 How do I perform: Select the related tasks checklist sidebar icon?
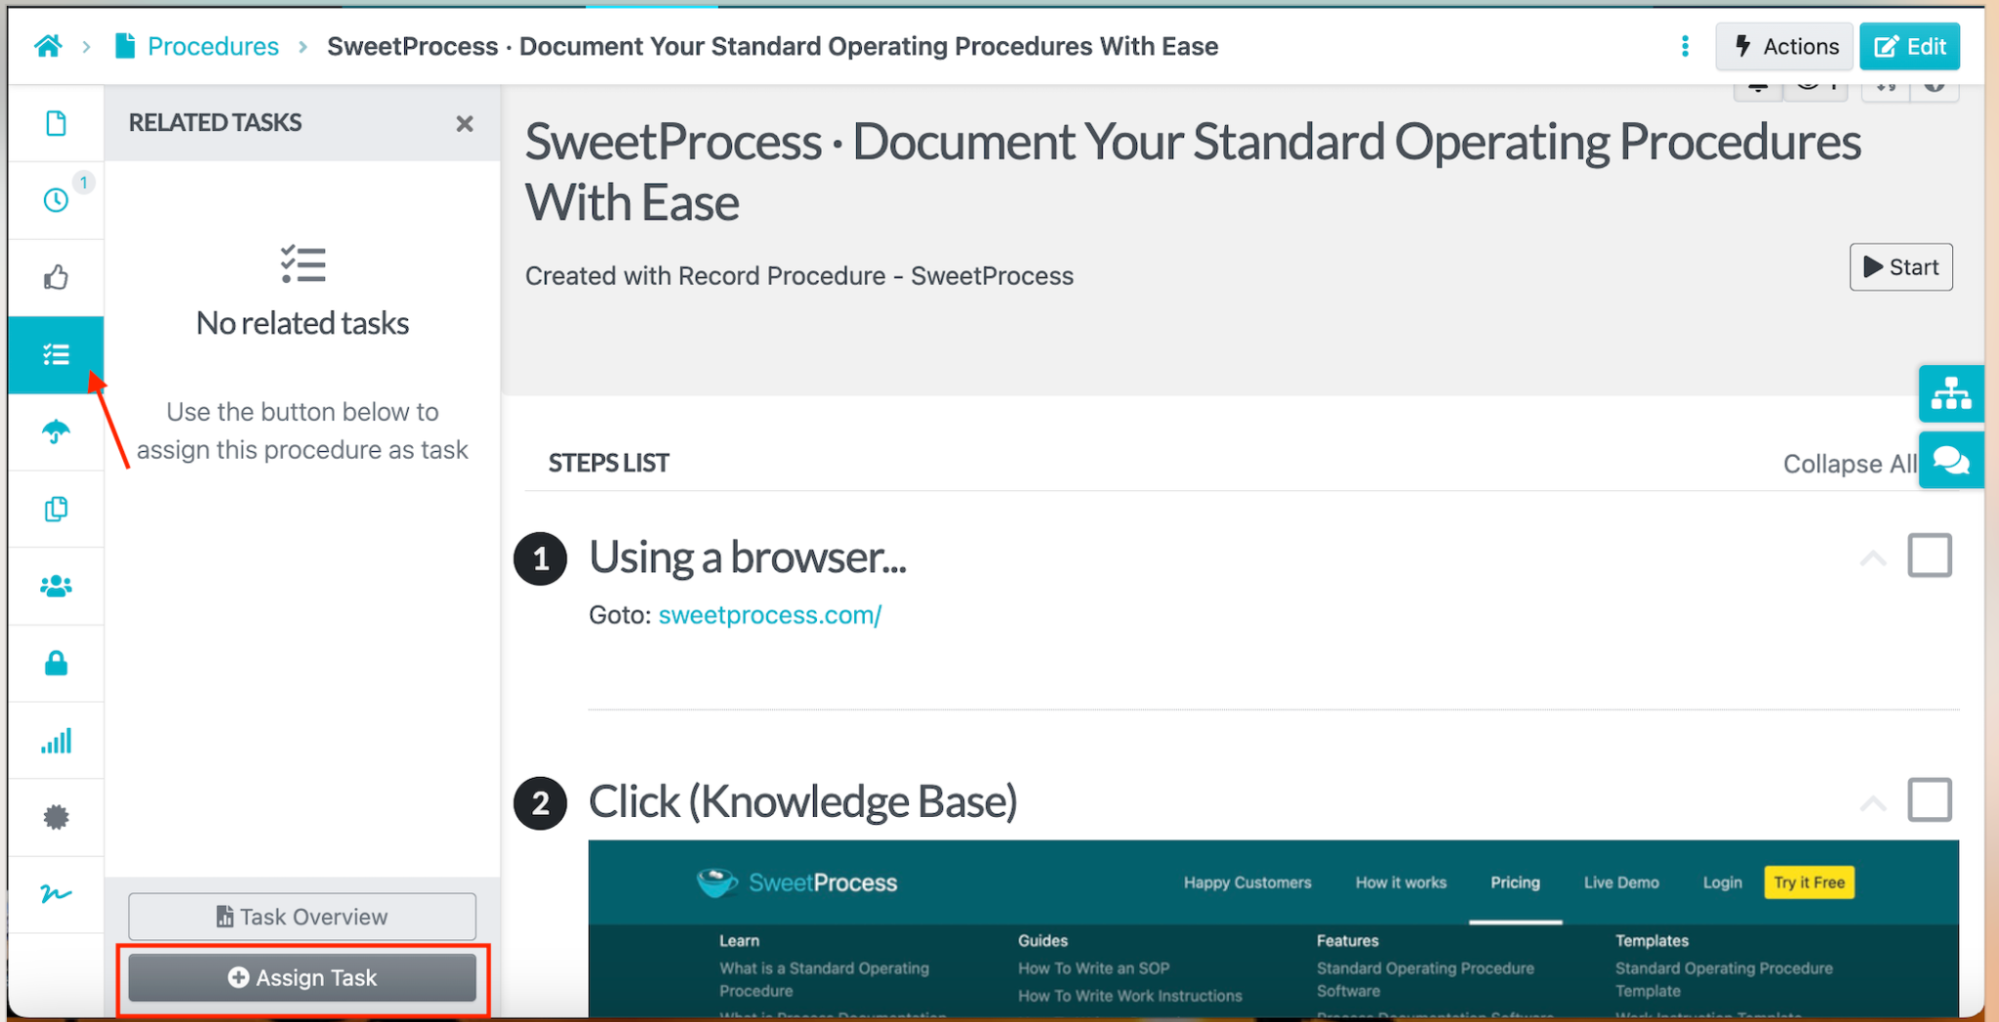click(x=56, y=354)
